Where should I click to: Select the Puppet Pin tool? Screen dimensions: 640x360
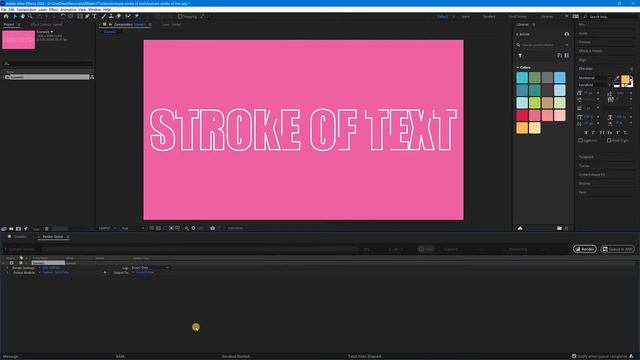[x=137, y=16]
